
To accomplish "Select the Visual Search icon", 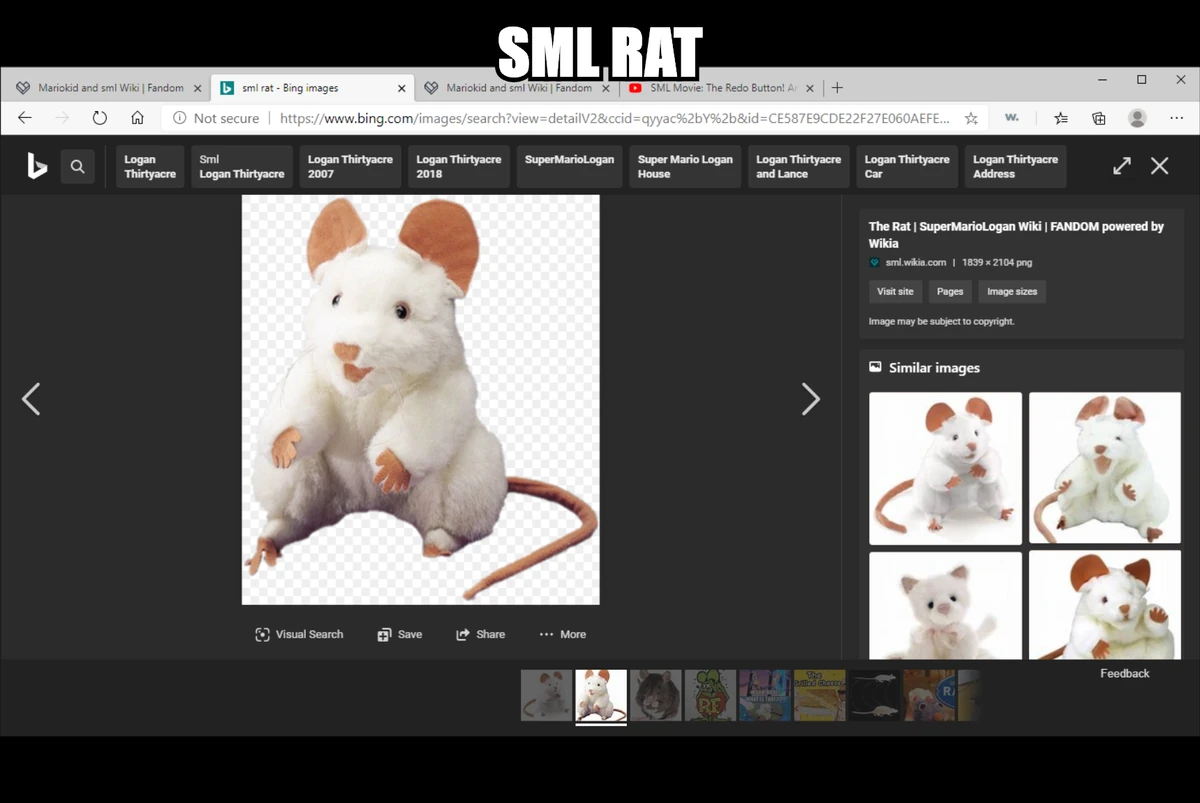I will click(x=262, y=634).
